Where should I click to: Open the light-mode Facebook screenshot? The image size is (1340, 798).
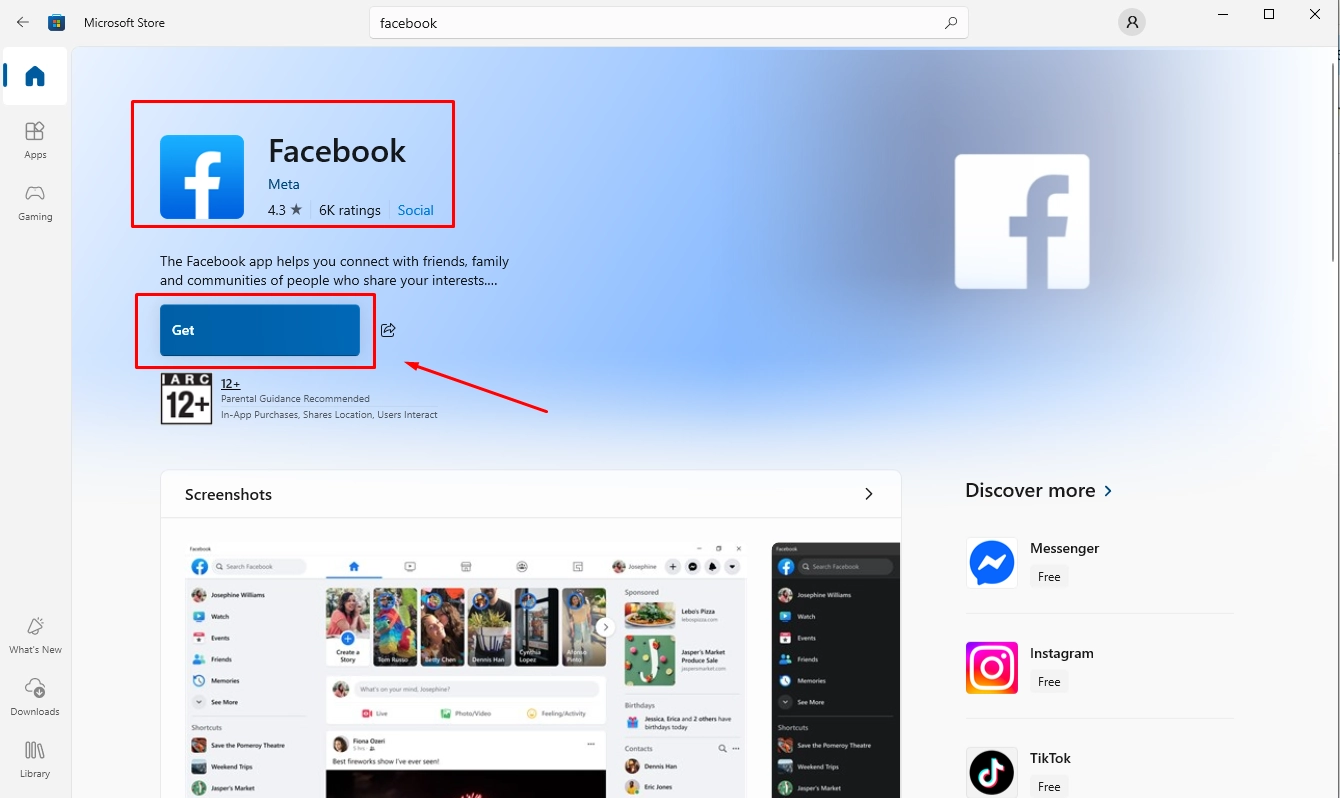(x=466, y=670)
